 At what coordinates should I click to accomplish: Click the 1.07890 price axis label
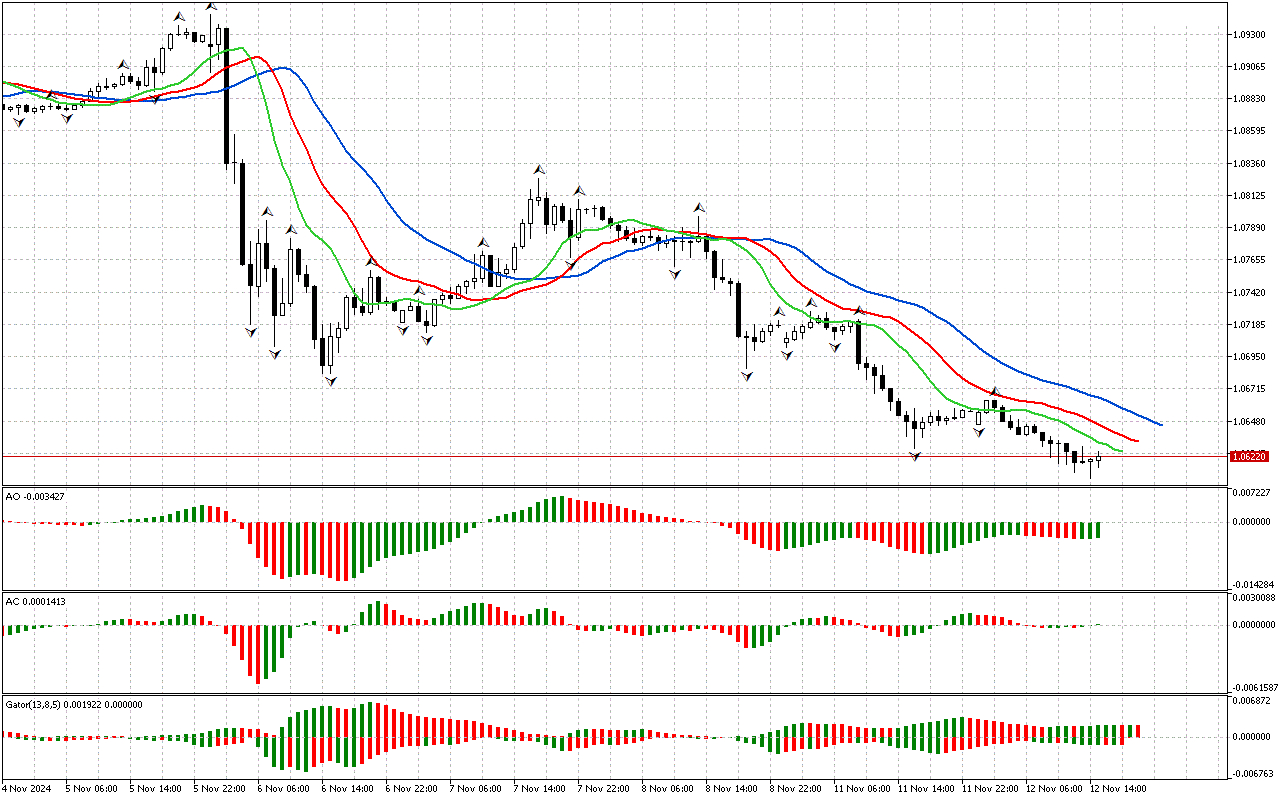click(1251, 228)
